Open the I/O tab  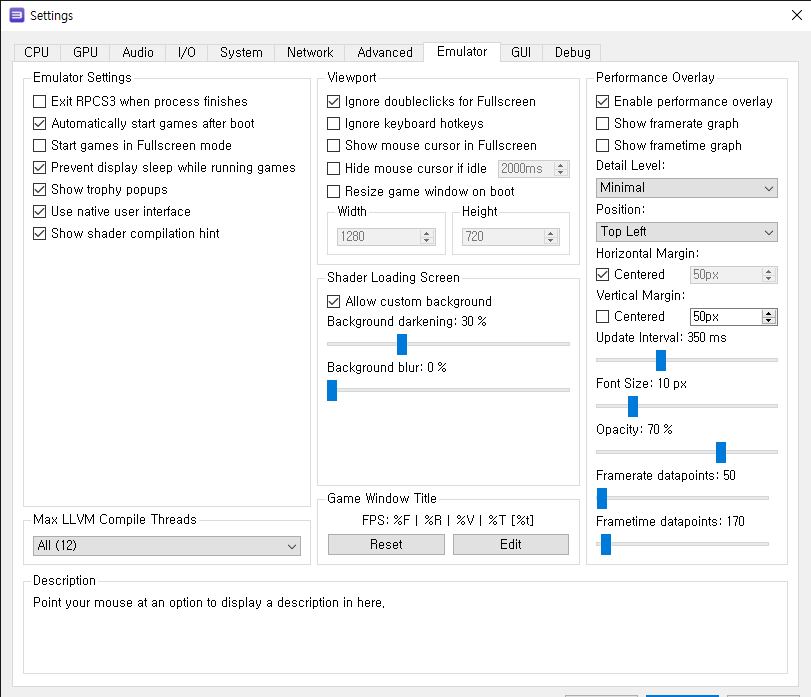click(x=187, y=53)
